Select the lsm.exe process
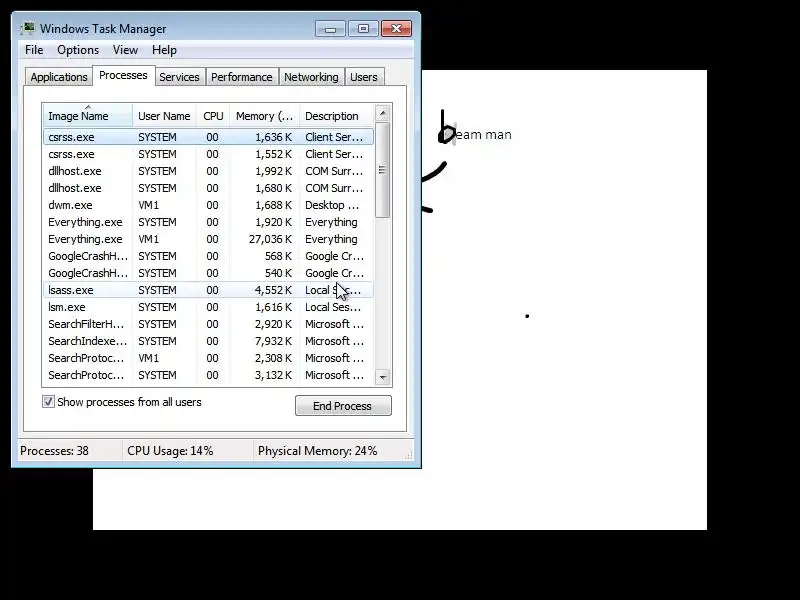800x600 pixels. pos(209,307)
